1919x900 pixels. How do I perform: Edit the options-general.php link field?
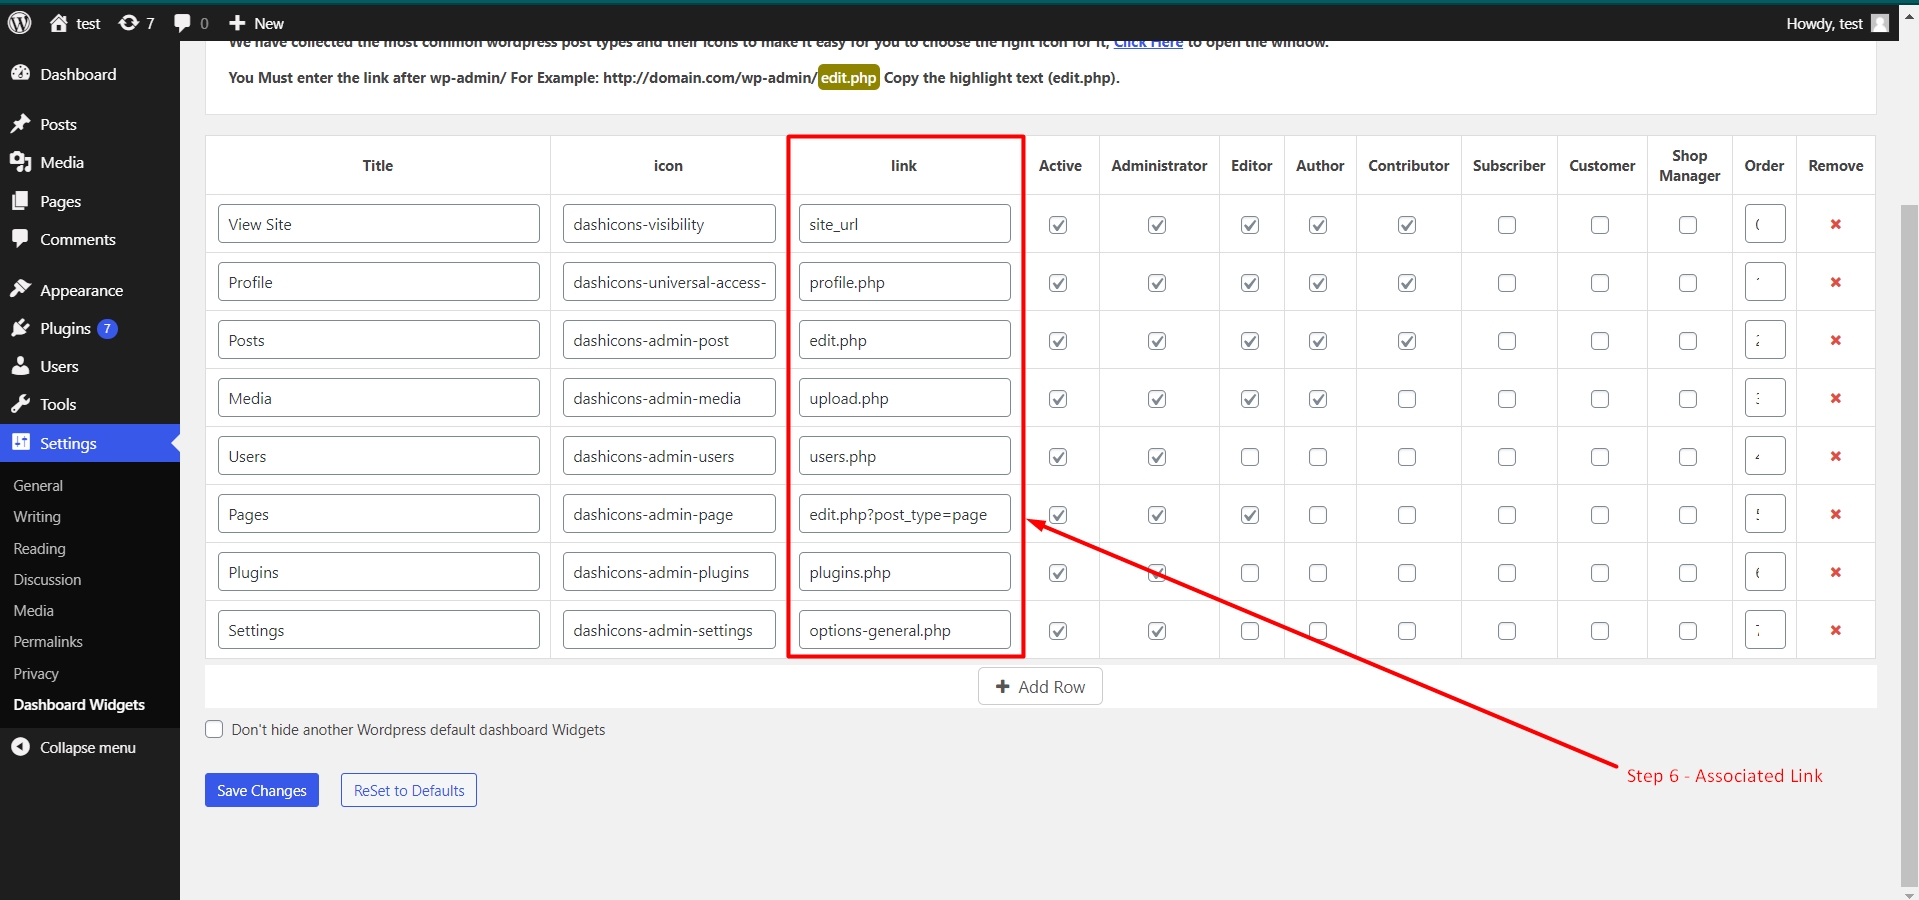point(905,630)
